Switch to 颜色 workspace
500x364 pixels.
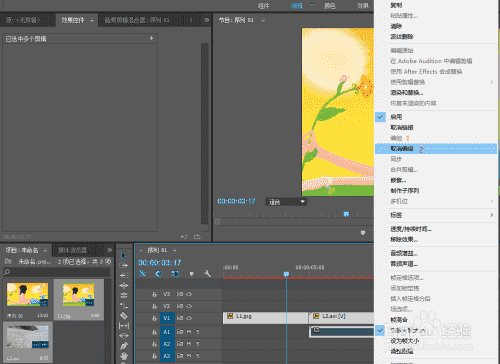point(330,6)
